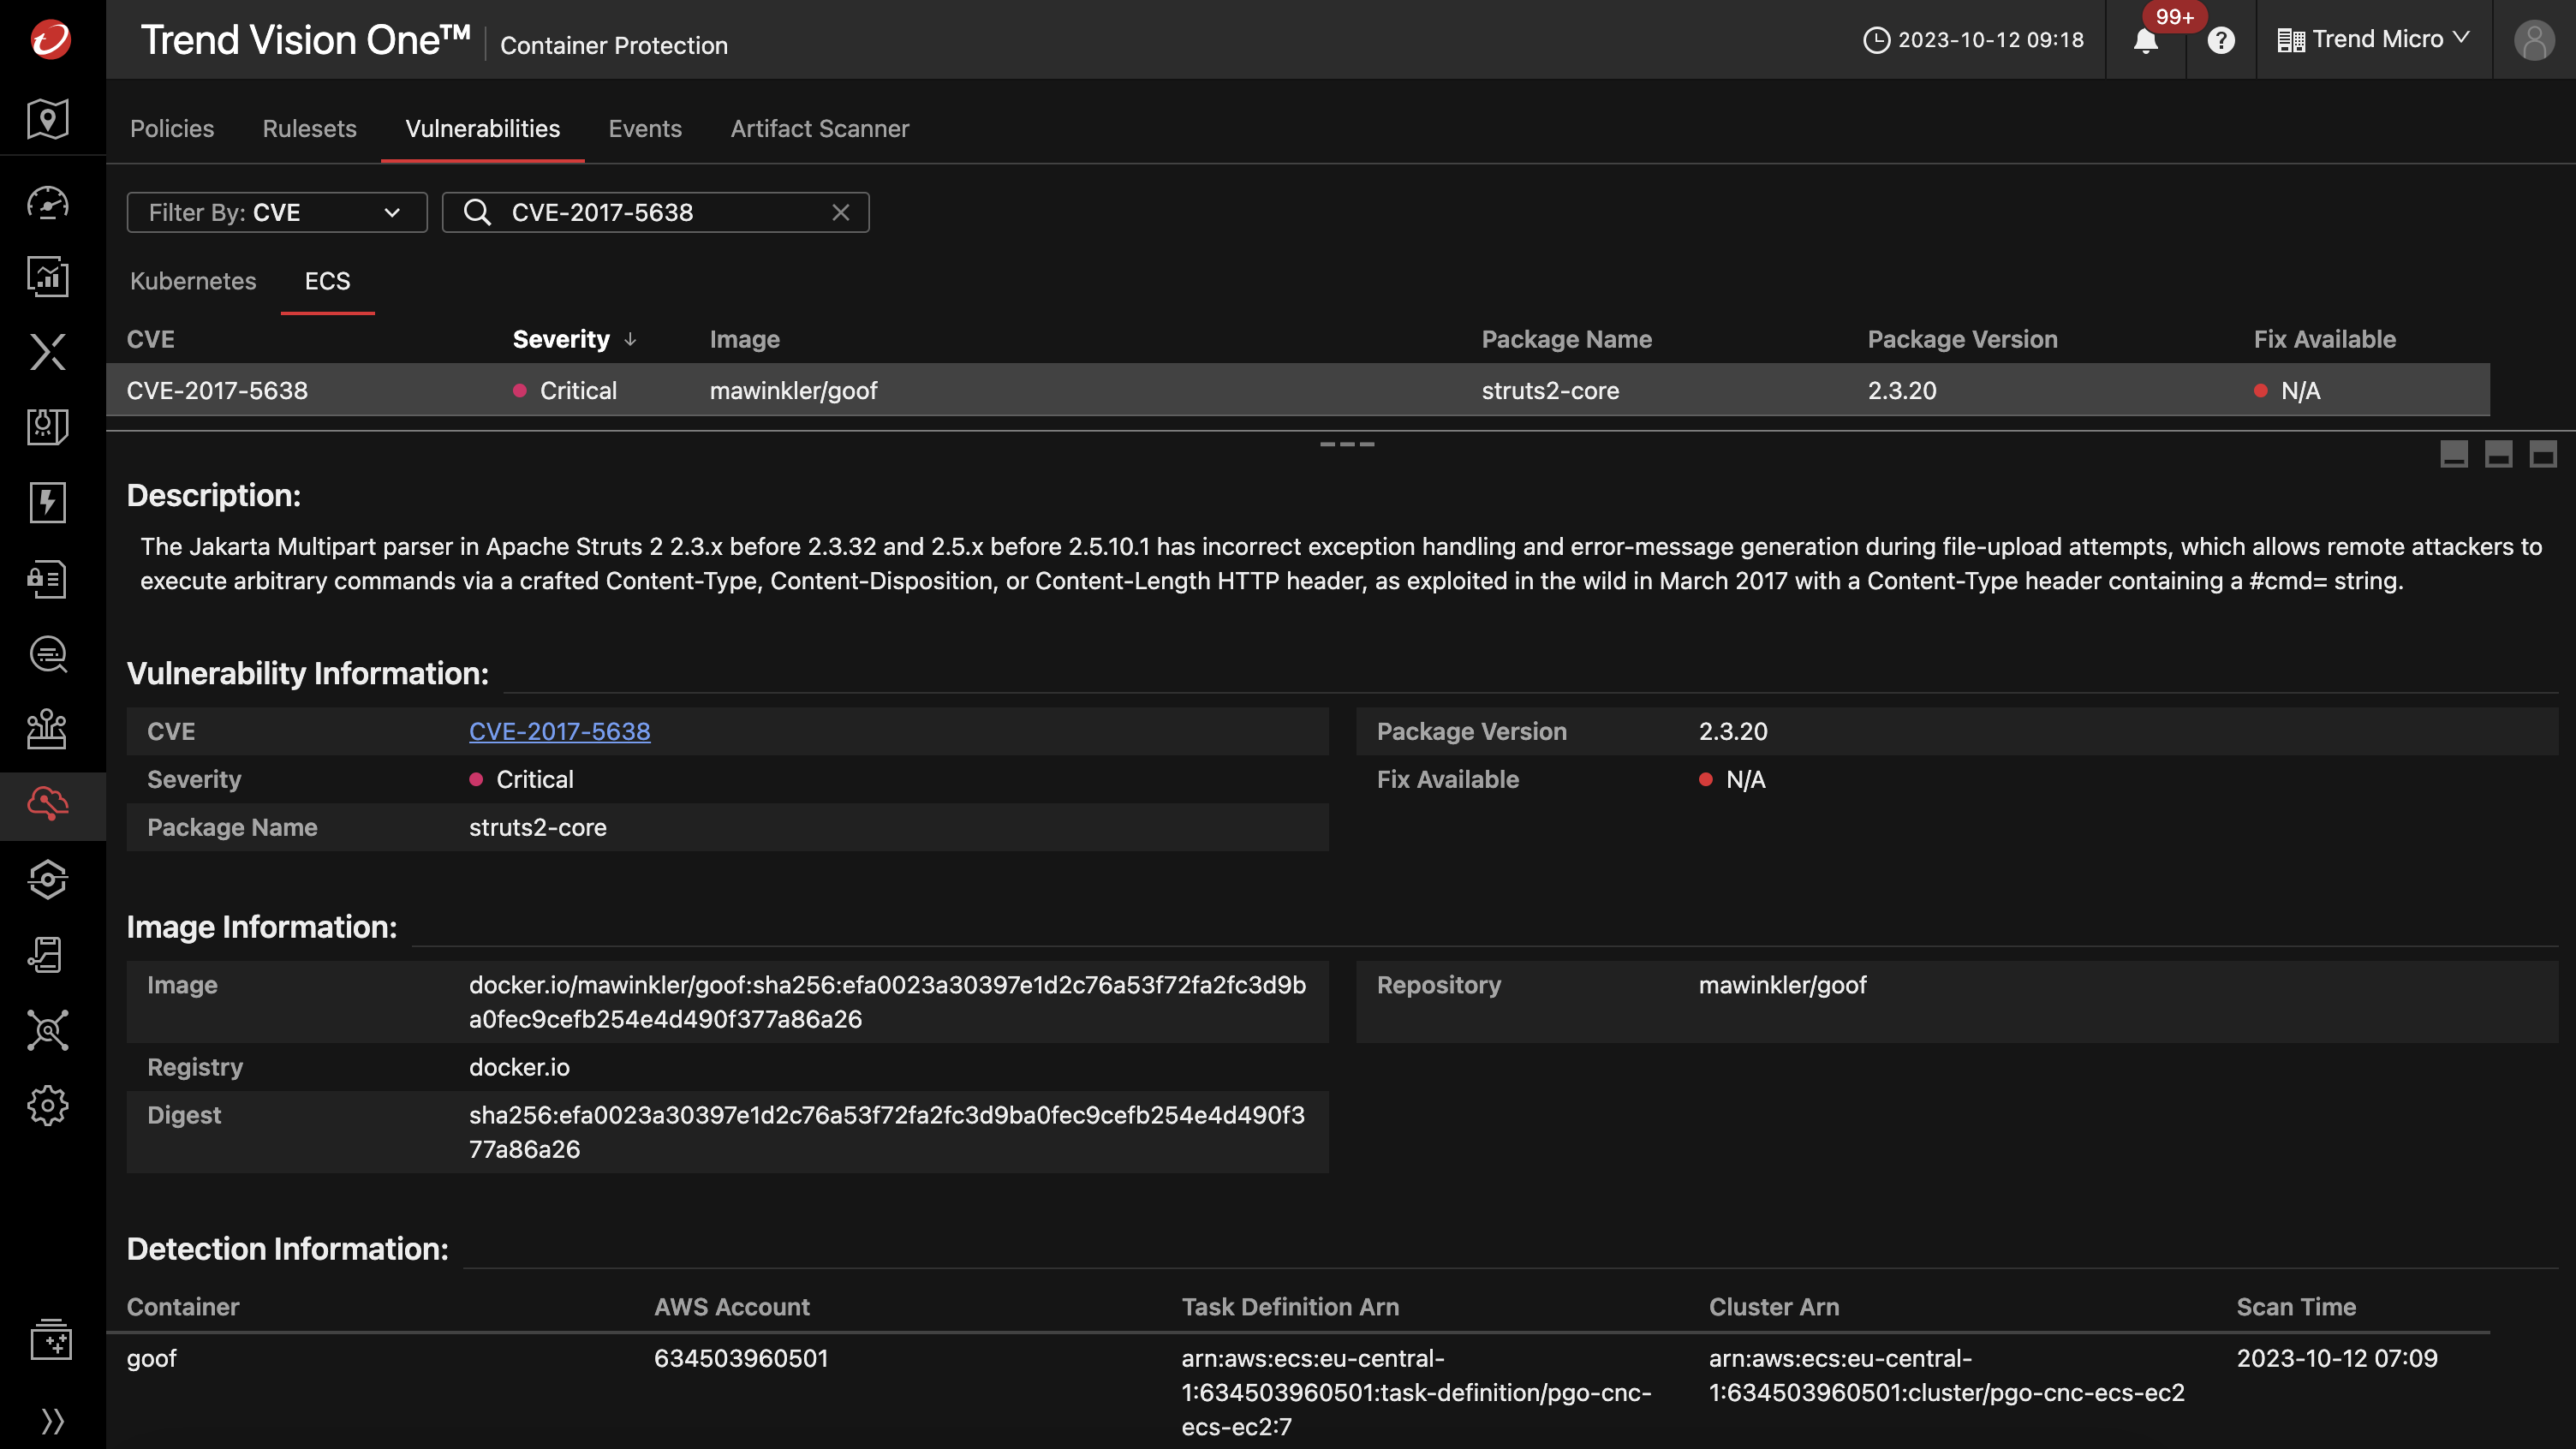Clear the CVE-2017-5638 search text

(x=841, y=212)
